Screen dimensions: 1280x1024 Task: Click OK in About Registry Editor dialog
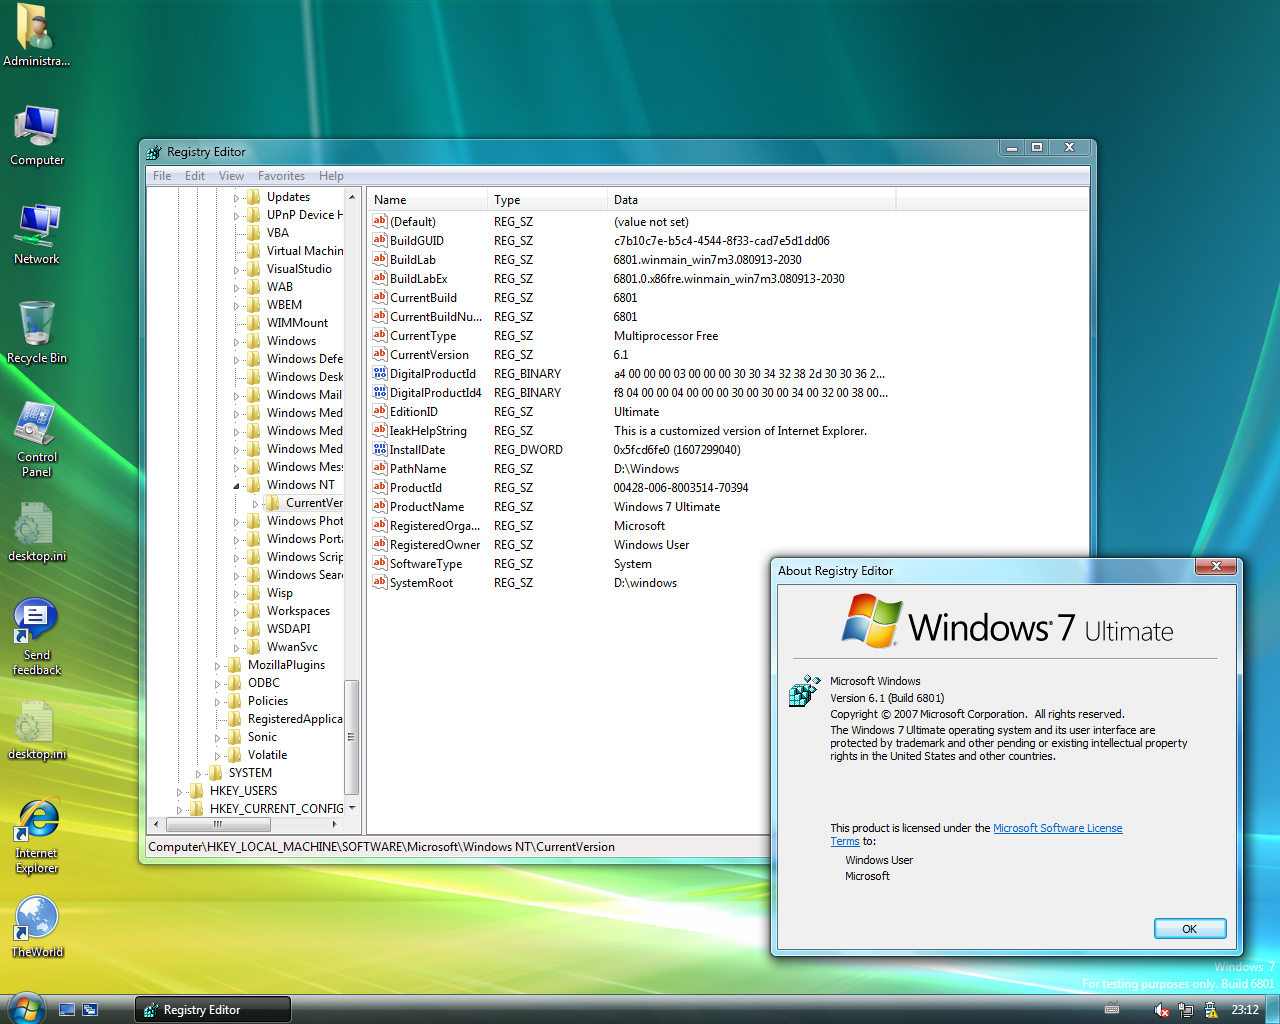coord(1189,929)
